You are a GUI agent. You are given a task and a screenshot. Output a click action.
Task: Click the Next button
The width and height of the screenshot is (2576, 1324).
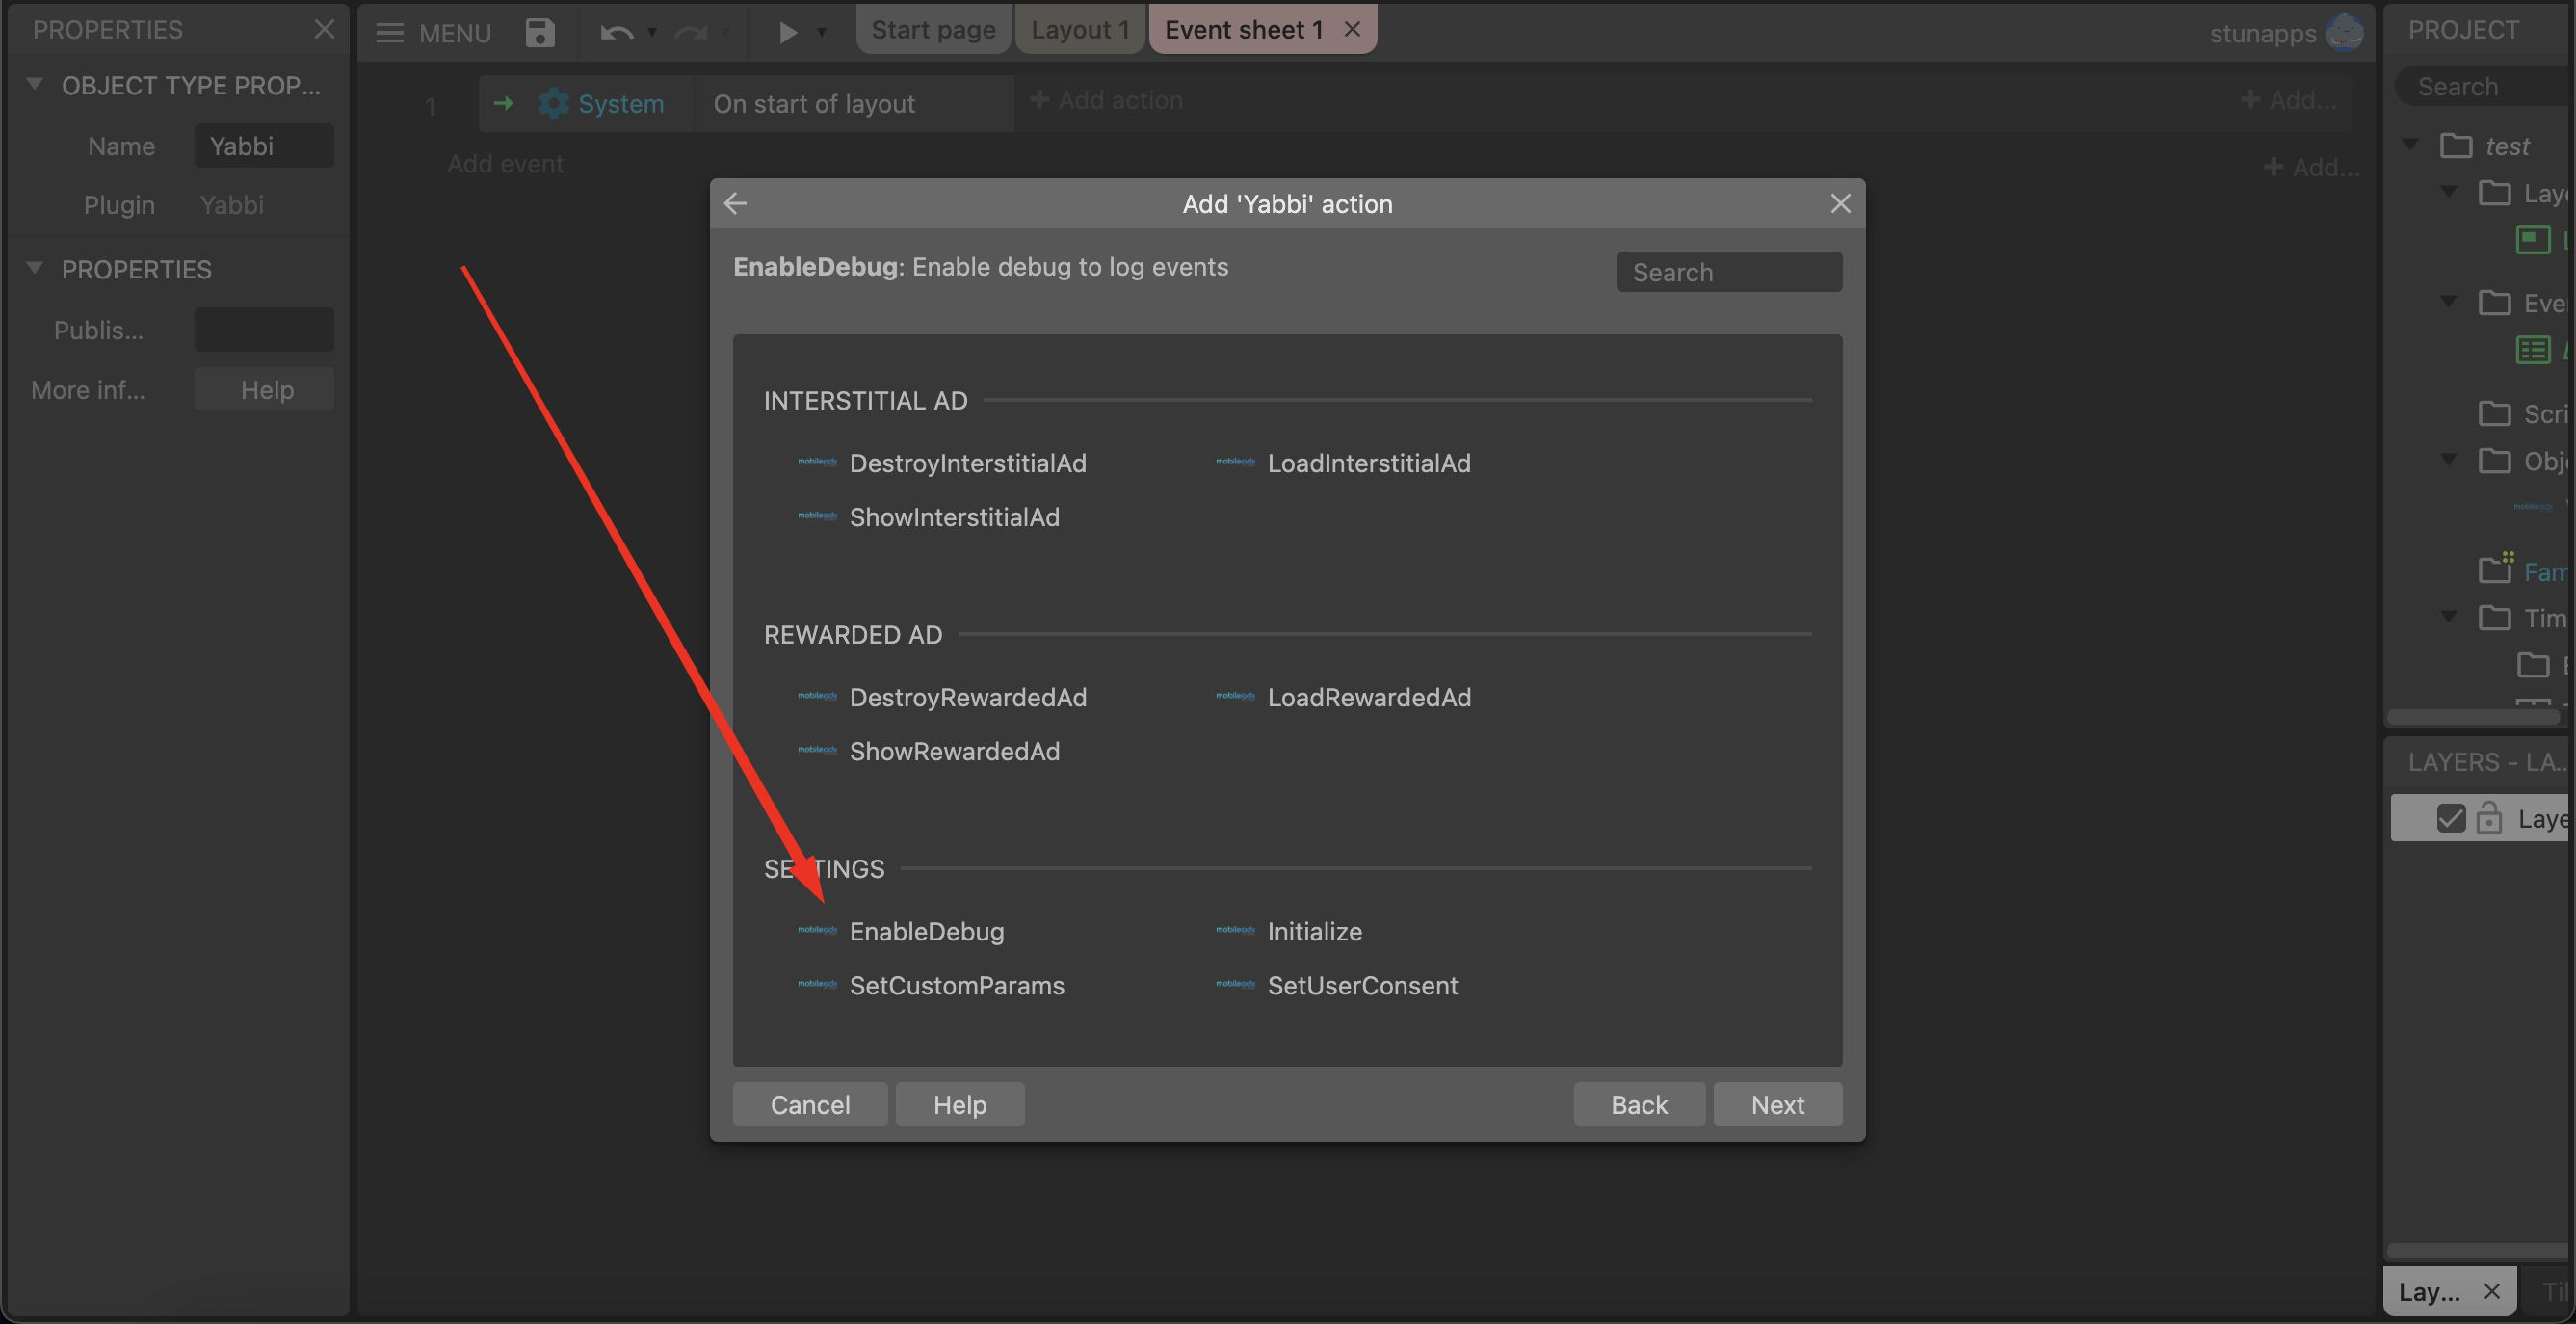click(x=1777, y=1104)
